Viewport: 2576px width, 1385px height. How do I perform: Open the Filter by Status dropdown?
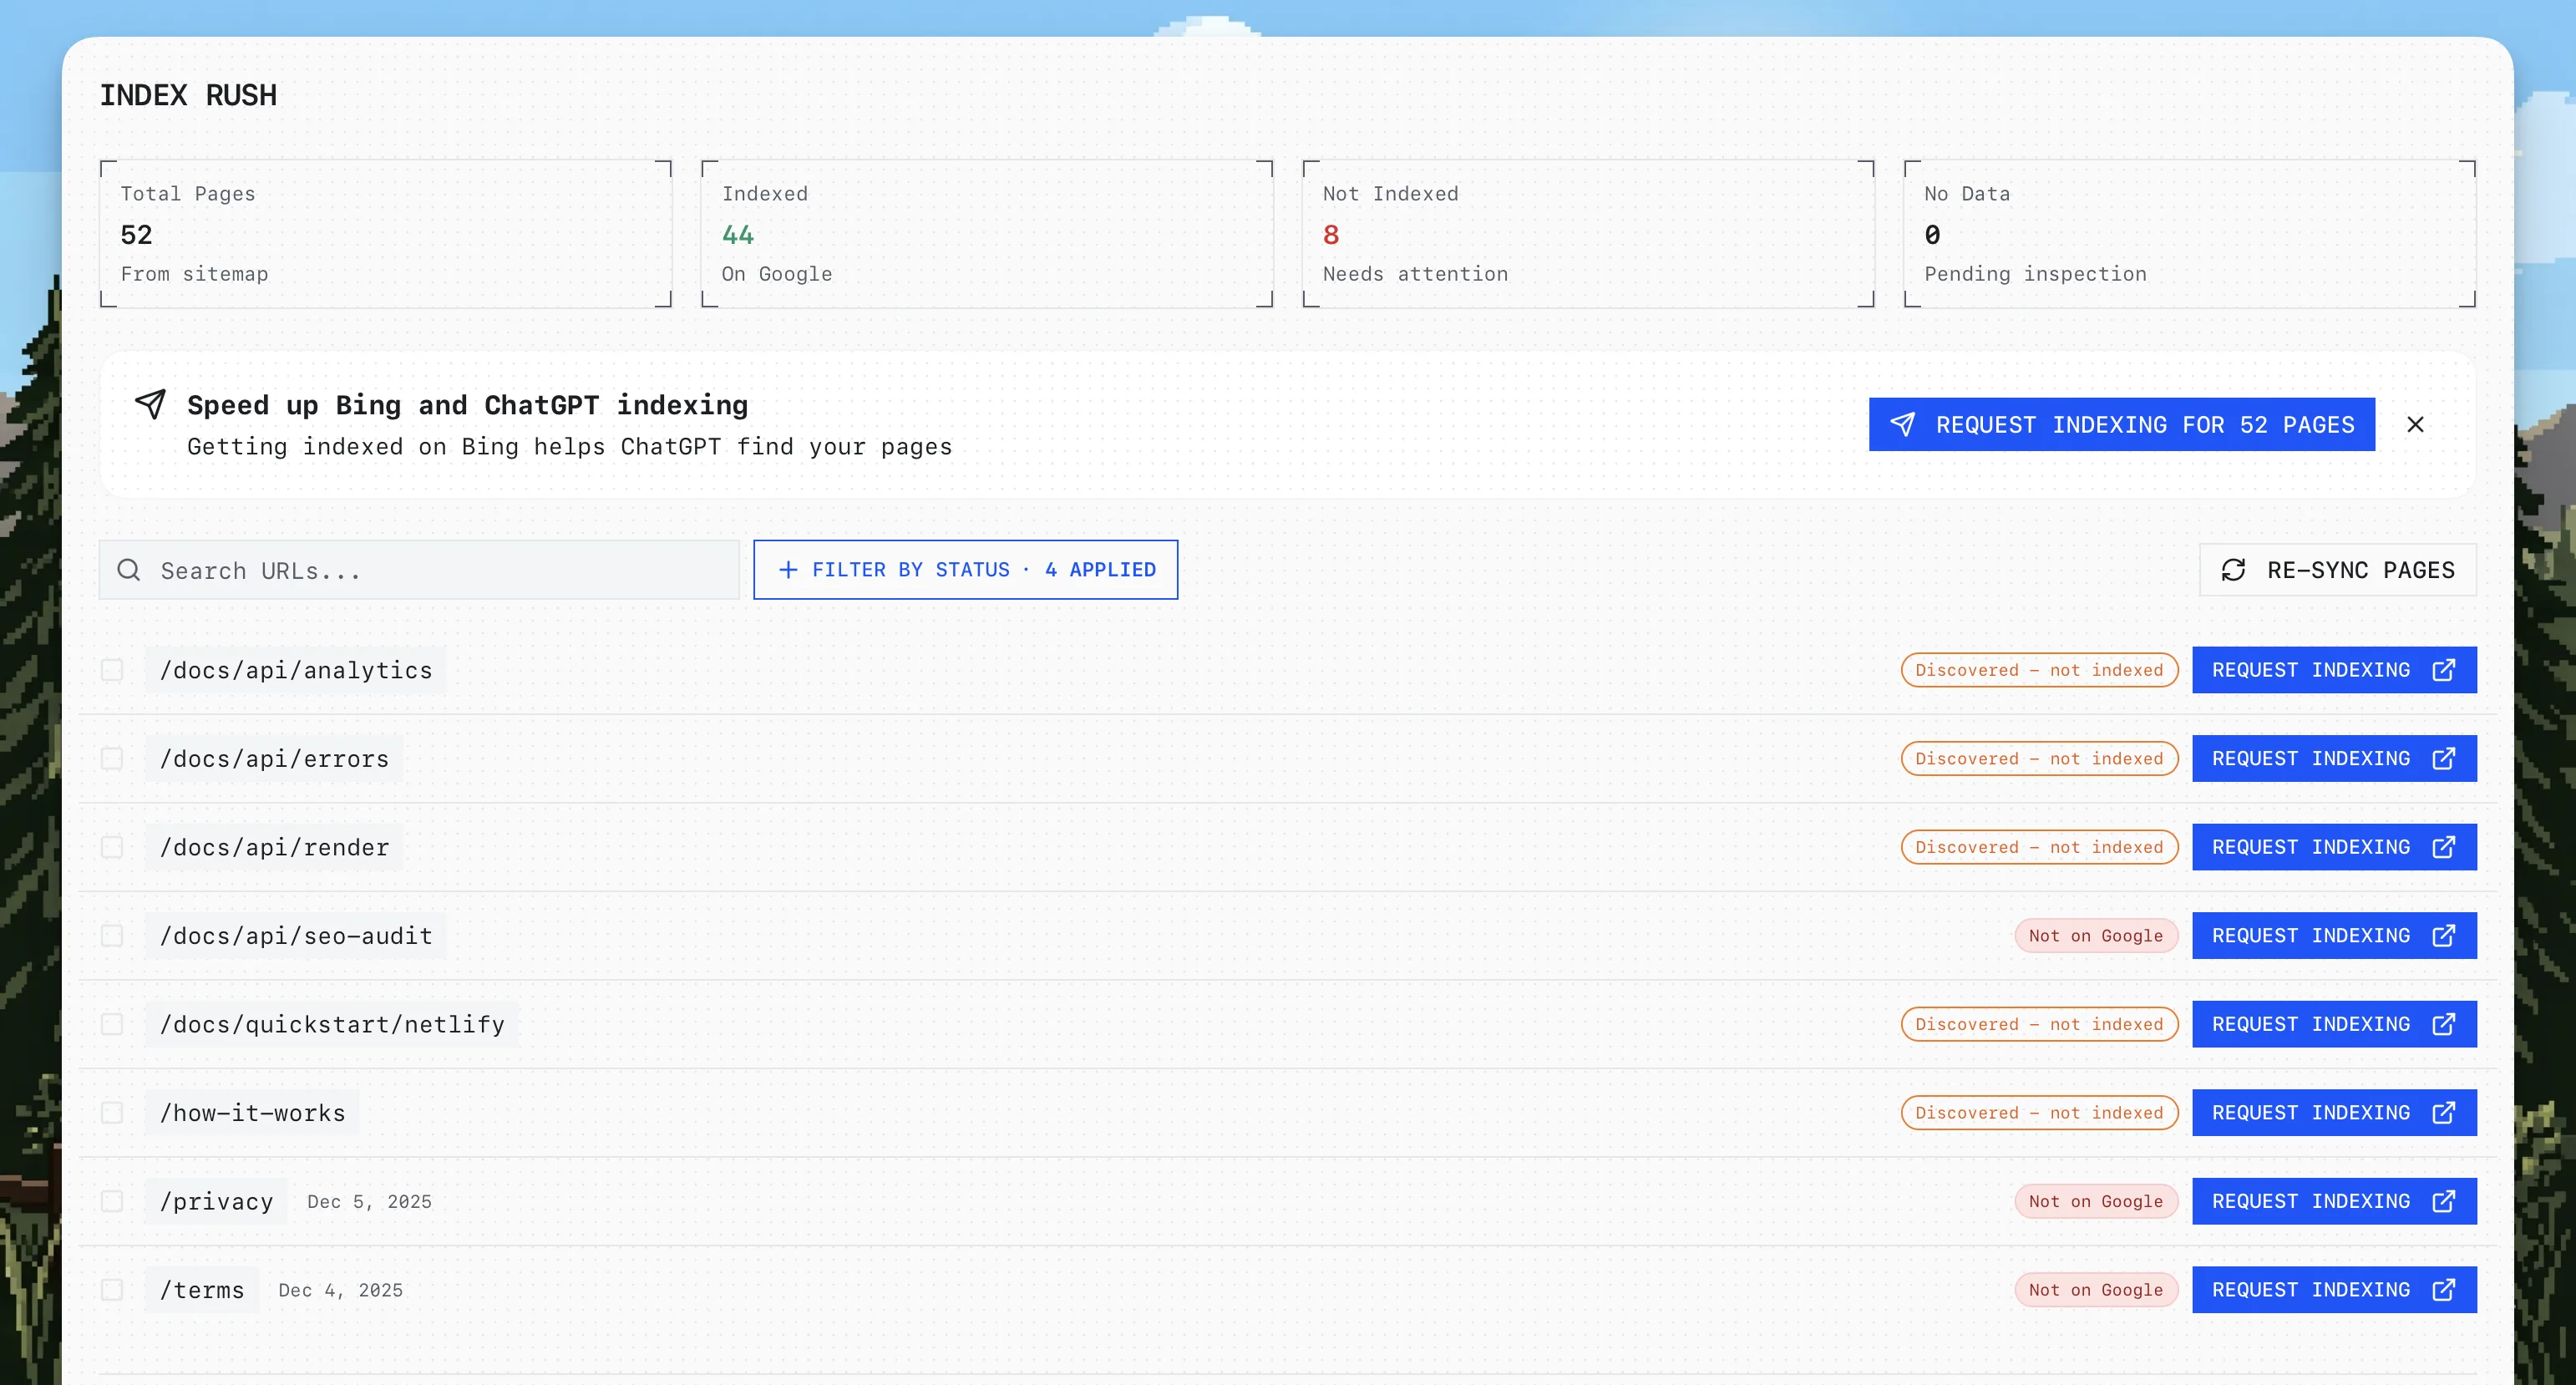click(964, 569)
